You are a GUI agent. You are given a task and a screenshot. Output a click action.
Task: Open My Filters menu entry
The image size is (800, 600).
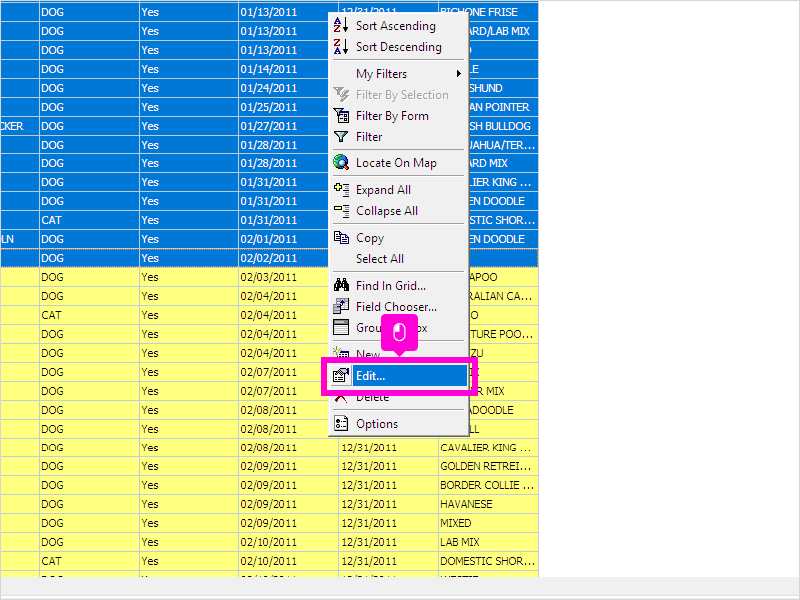pos(381,74)
